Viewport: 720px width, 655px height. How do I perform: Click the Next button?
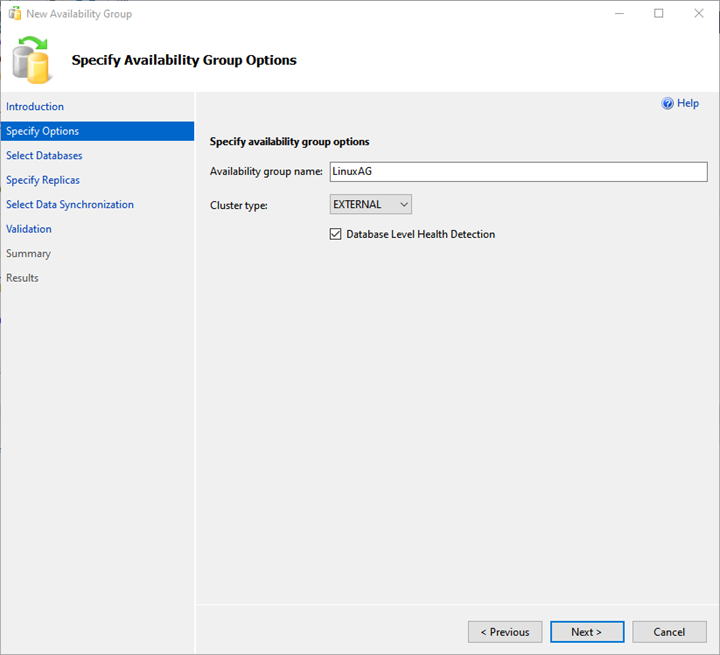point(587,632)
